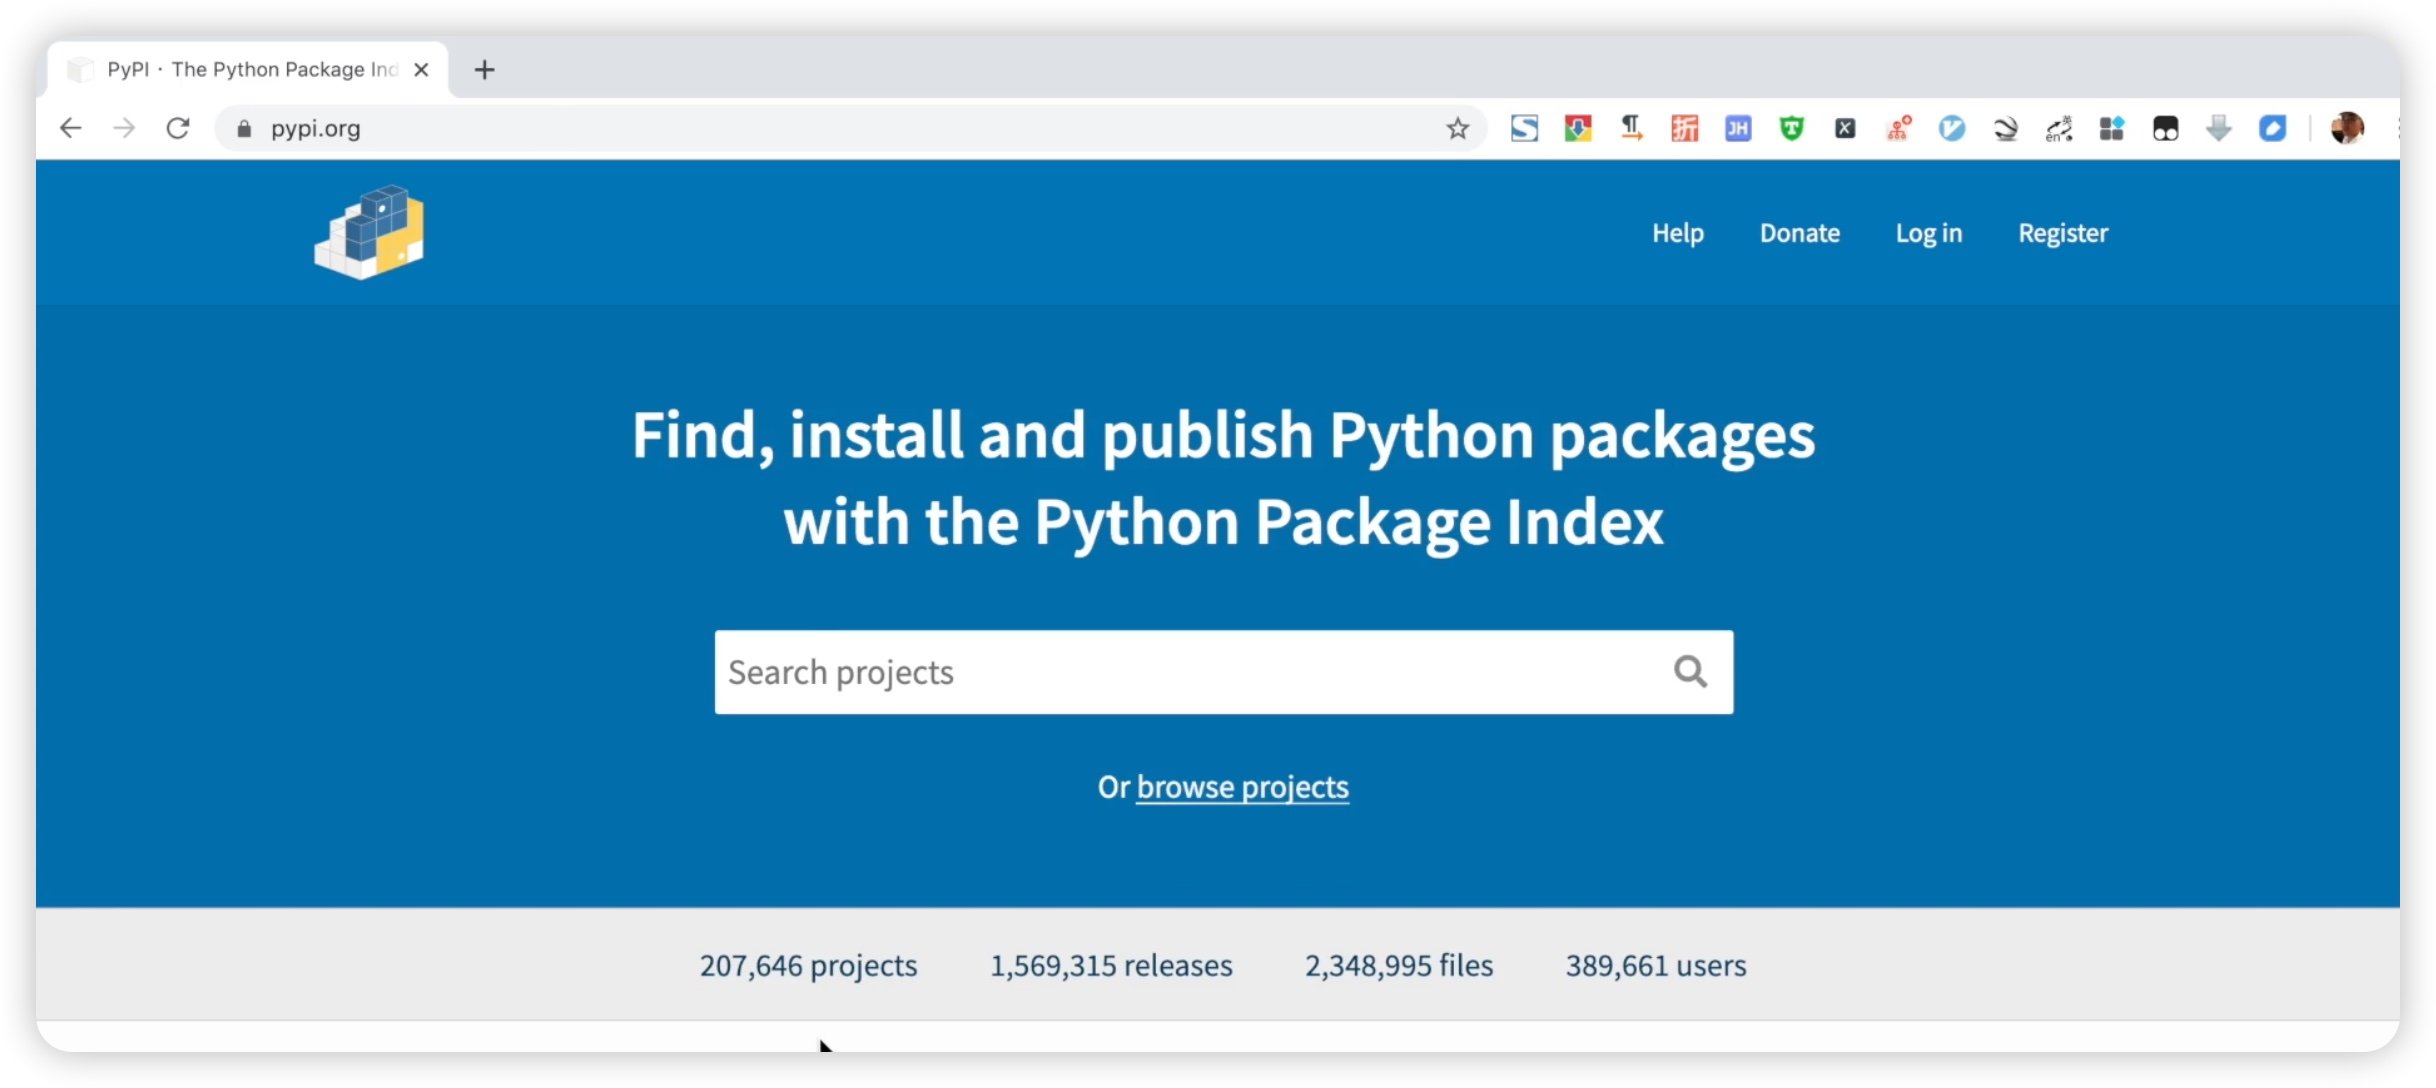Open the striped globe extension icon
2436x1088 pixels.
click(x=2005, y=129)
